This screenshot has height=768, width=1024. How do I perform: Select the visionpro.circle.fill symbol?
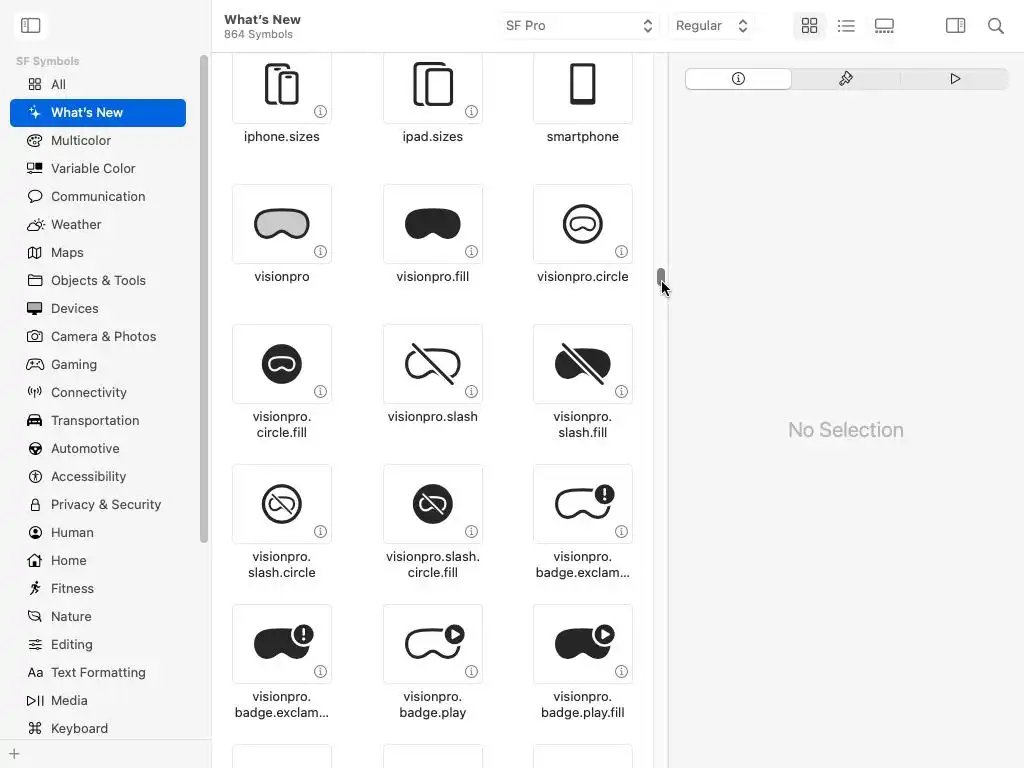click(281, 364)
